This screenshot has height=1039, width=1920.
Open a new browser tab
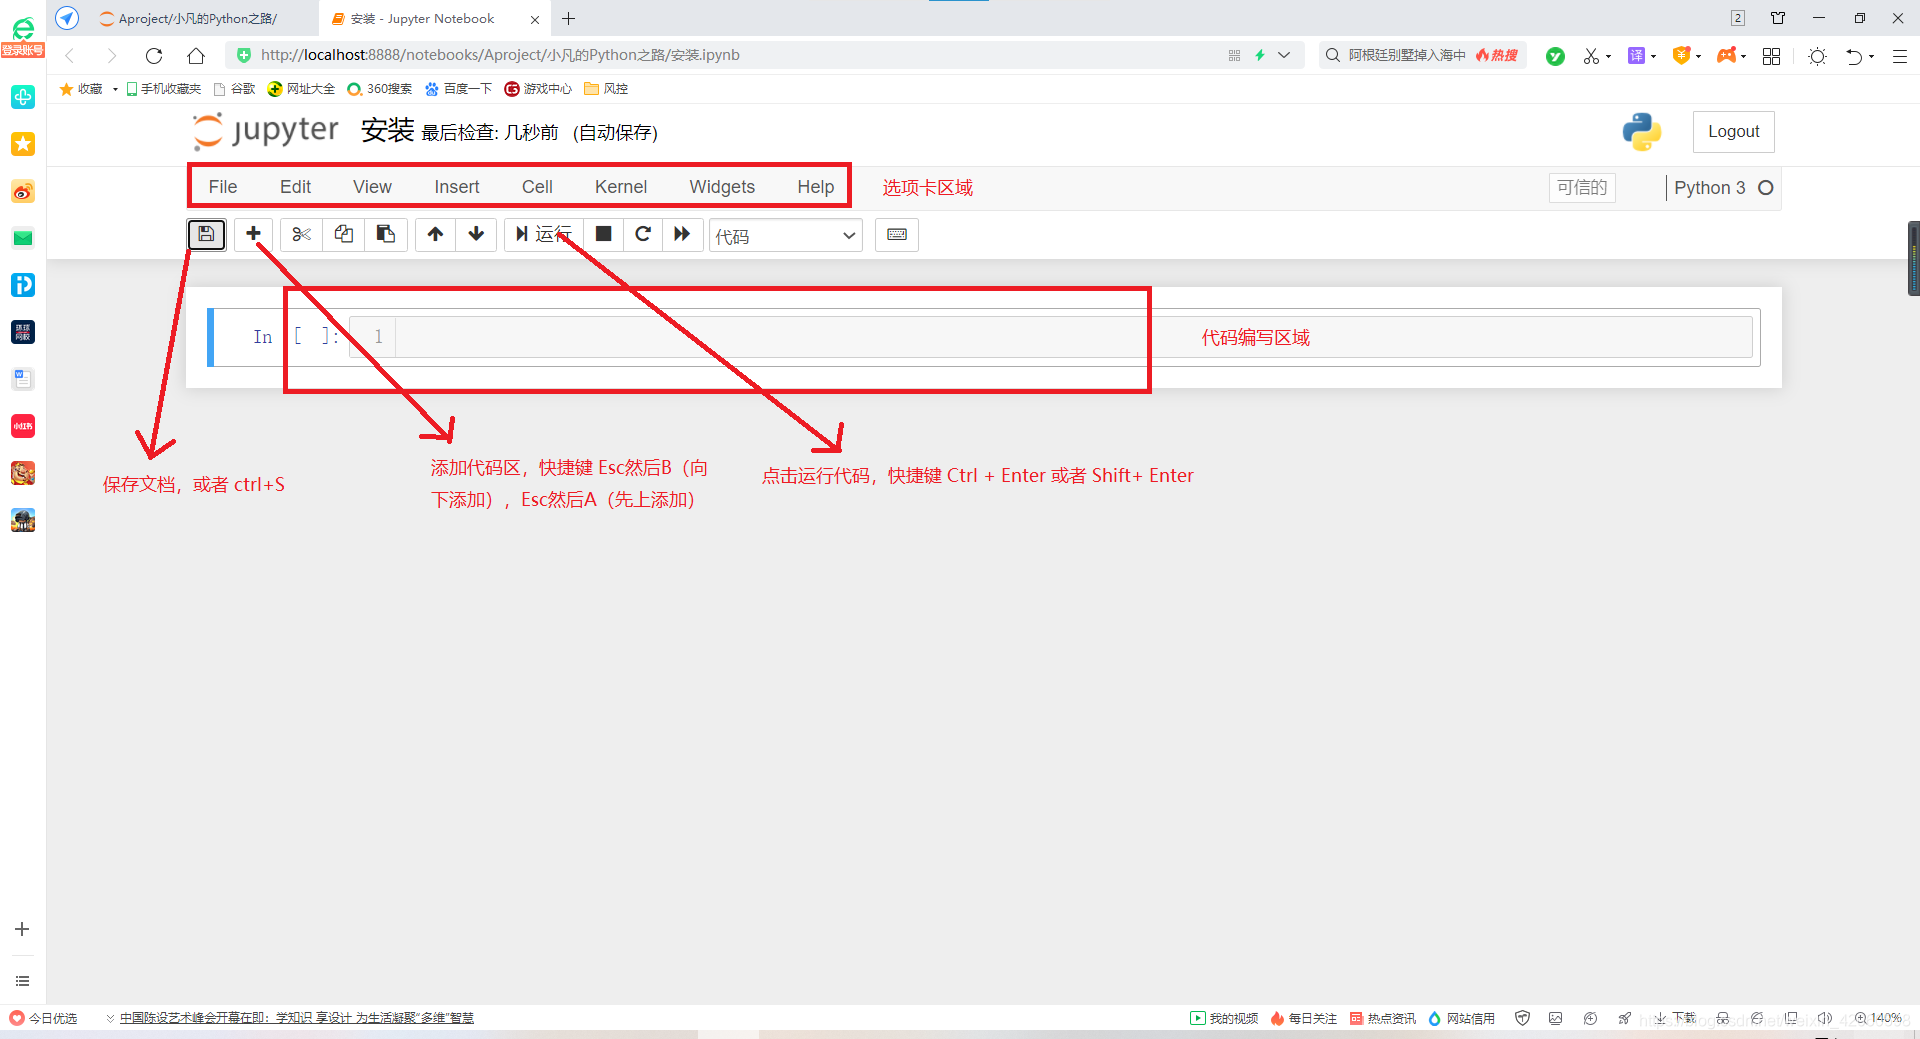pyautogui.click(x=568, y=19)
